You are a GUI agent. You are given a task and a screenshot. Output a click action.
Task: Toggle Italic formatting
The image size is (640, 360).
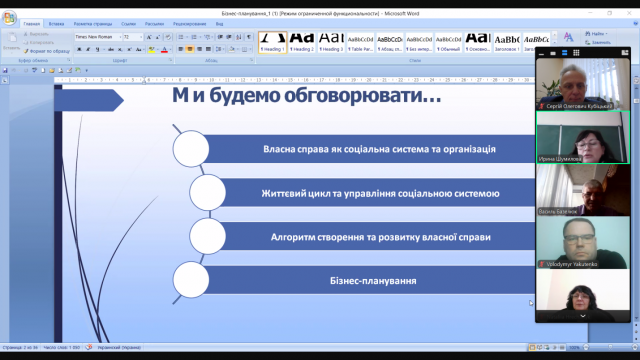[x=88, y=49]
